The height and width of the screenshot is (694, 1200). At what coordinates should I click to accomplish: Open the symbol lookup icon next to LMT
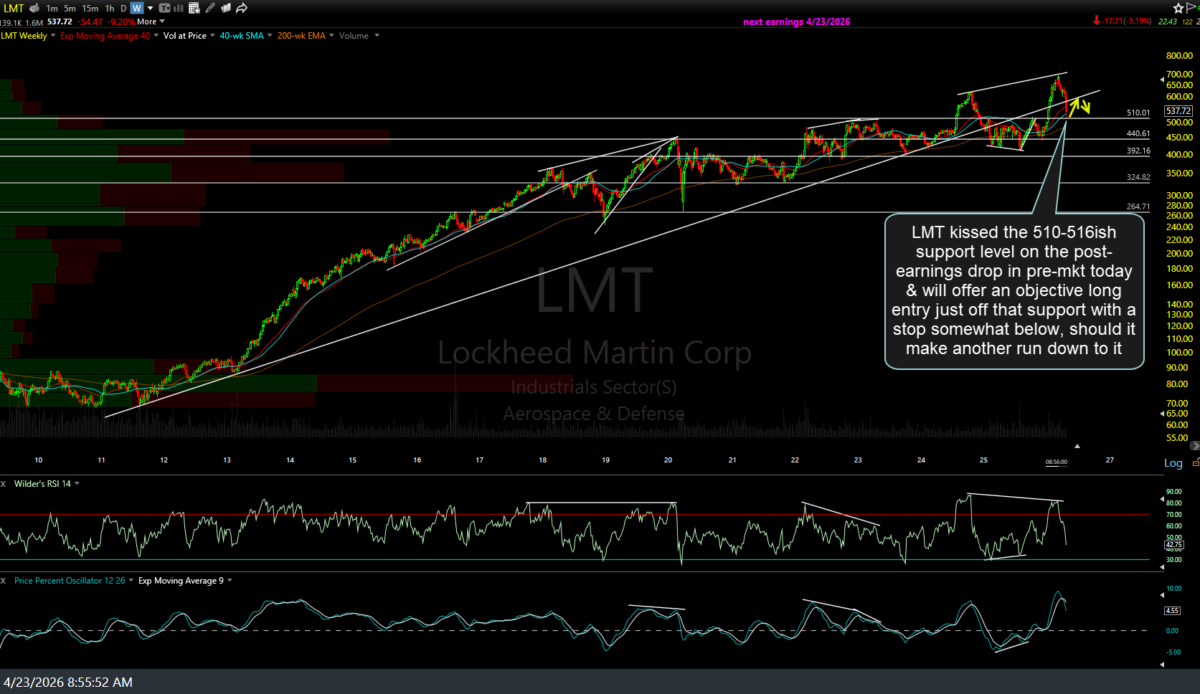point(34,8)
